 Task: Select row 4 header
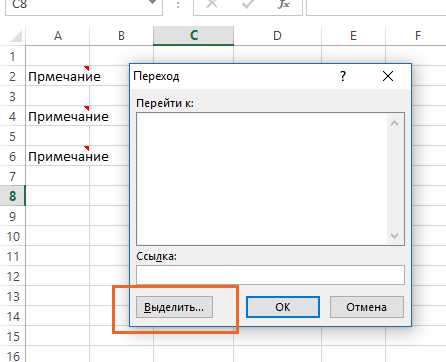coord(12,116)
